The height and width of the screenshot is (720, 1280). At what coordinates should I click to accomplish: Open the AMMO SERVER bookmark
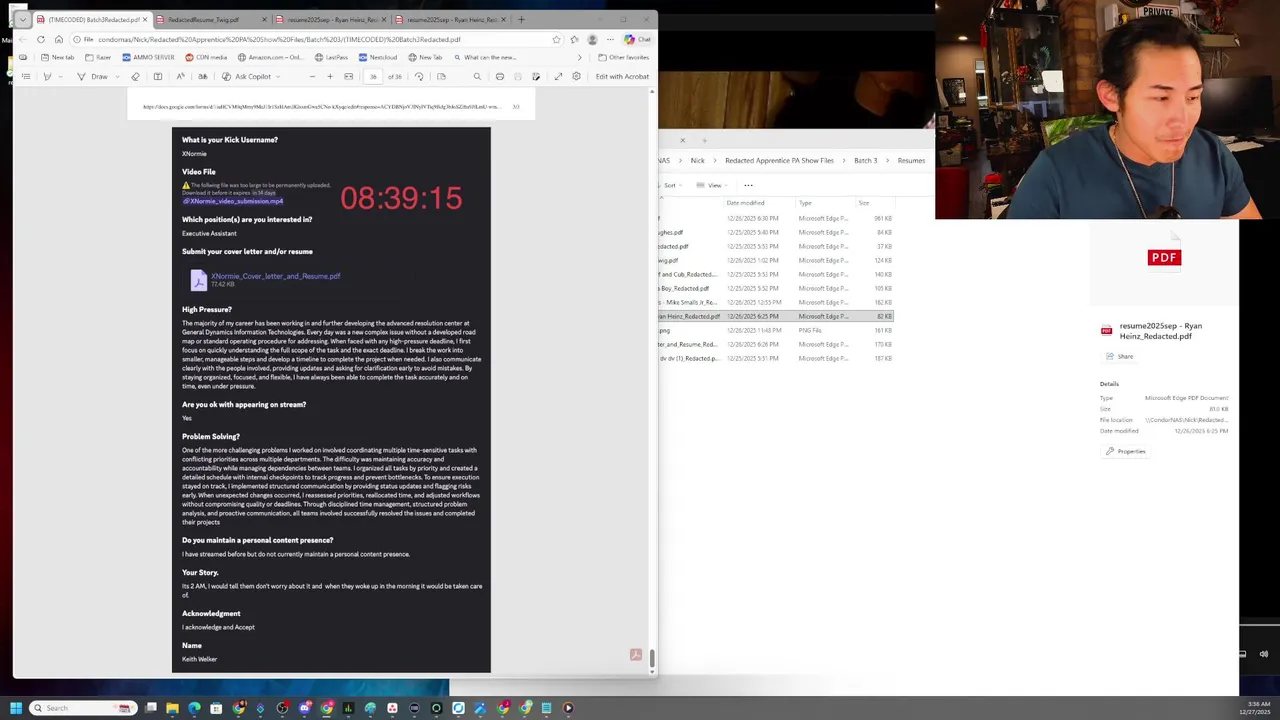click(x=148, y=57)
